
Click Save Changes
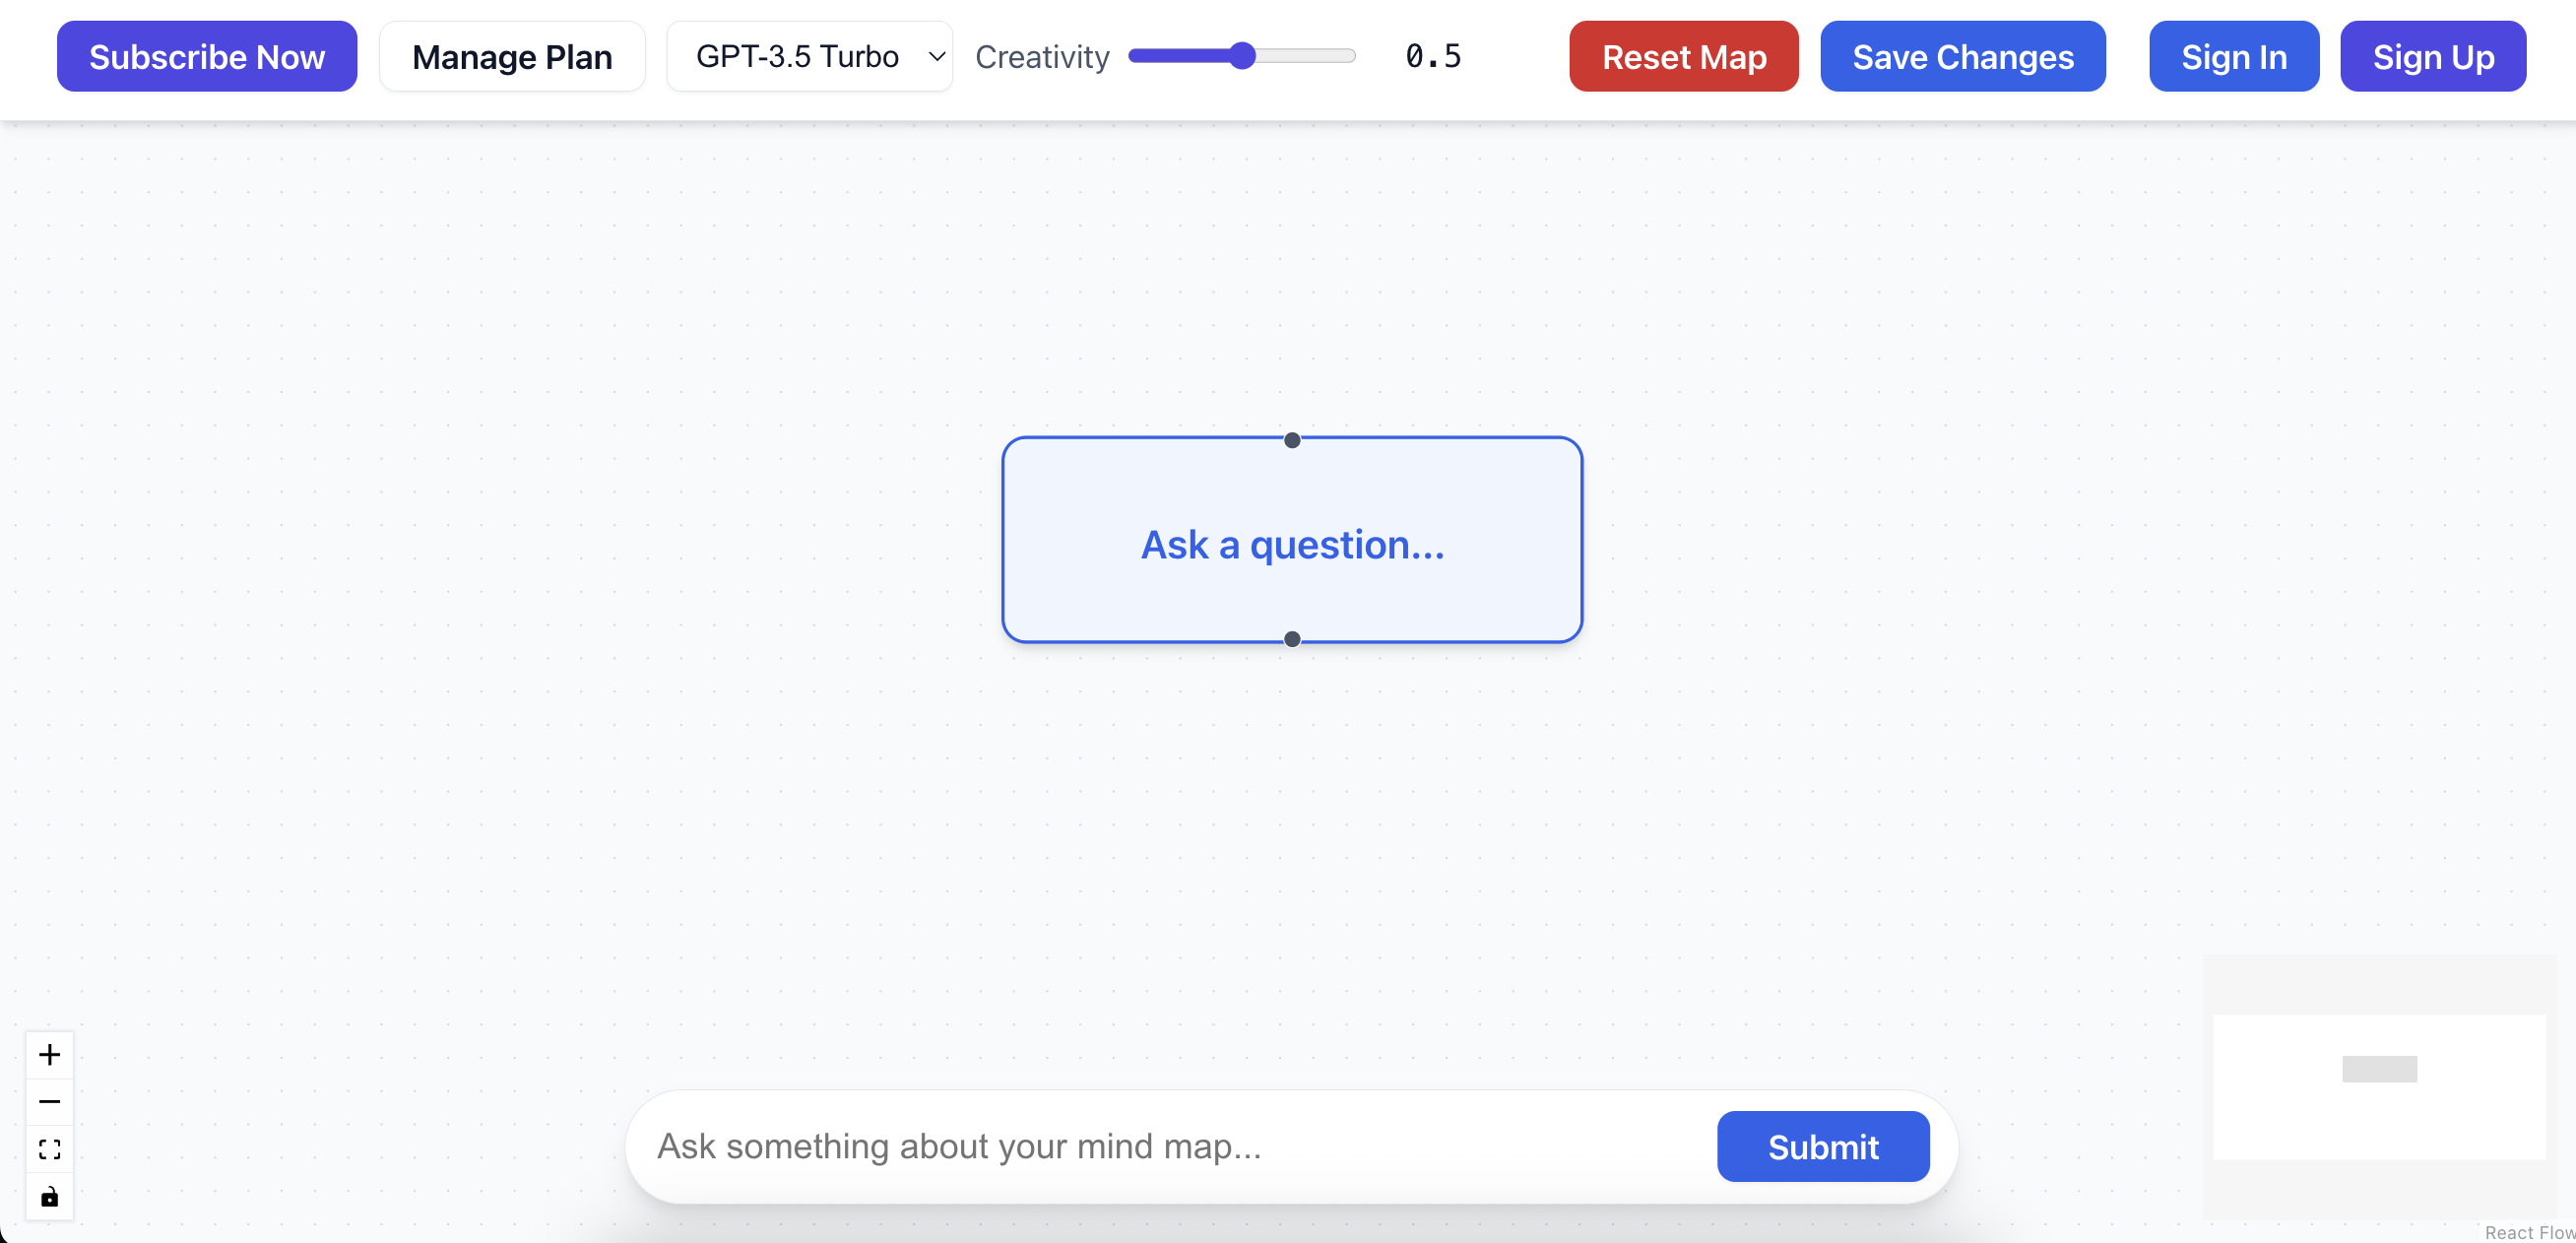tap(1962, 57)
